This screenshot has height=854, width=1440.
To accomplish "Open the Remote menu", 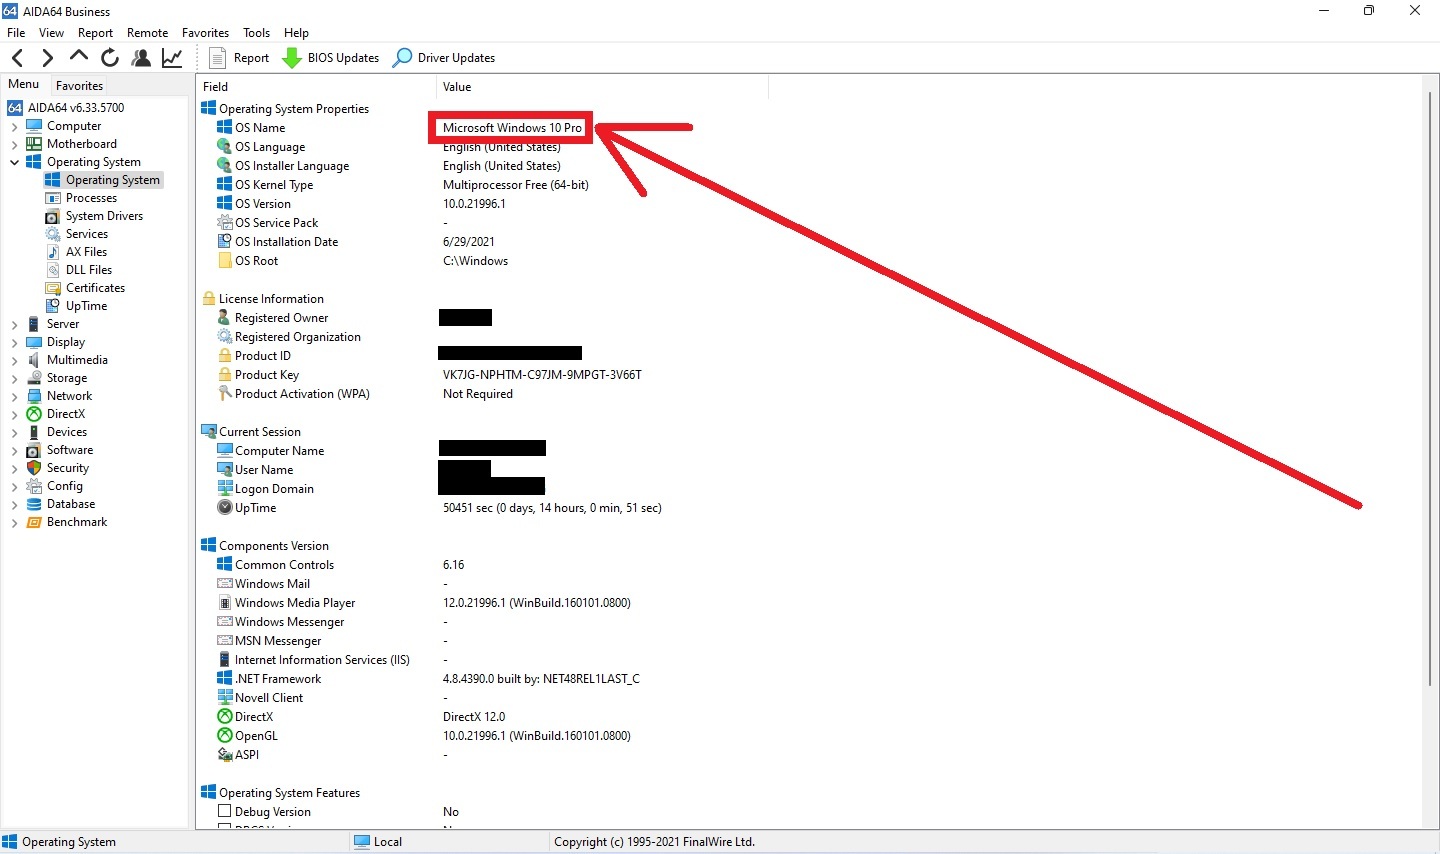I will pos(147,33).
